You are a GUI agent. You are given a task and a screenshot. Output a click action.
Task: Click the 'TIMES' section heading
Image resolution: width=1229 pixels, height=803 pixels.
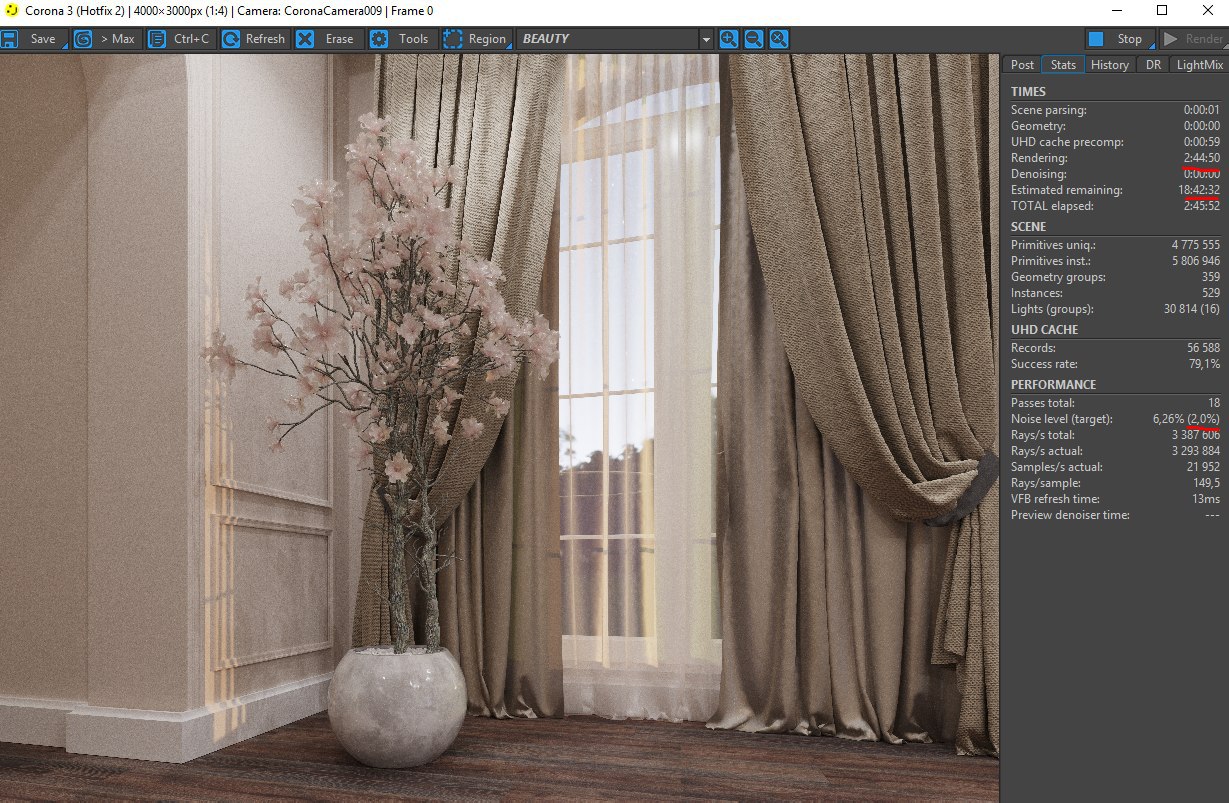(1028, 92)
